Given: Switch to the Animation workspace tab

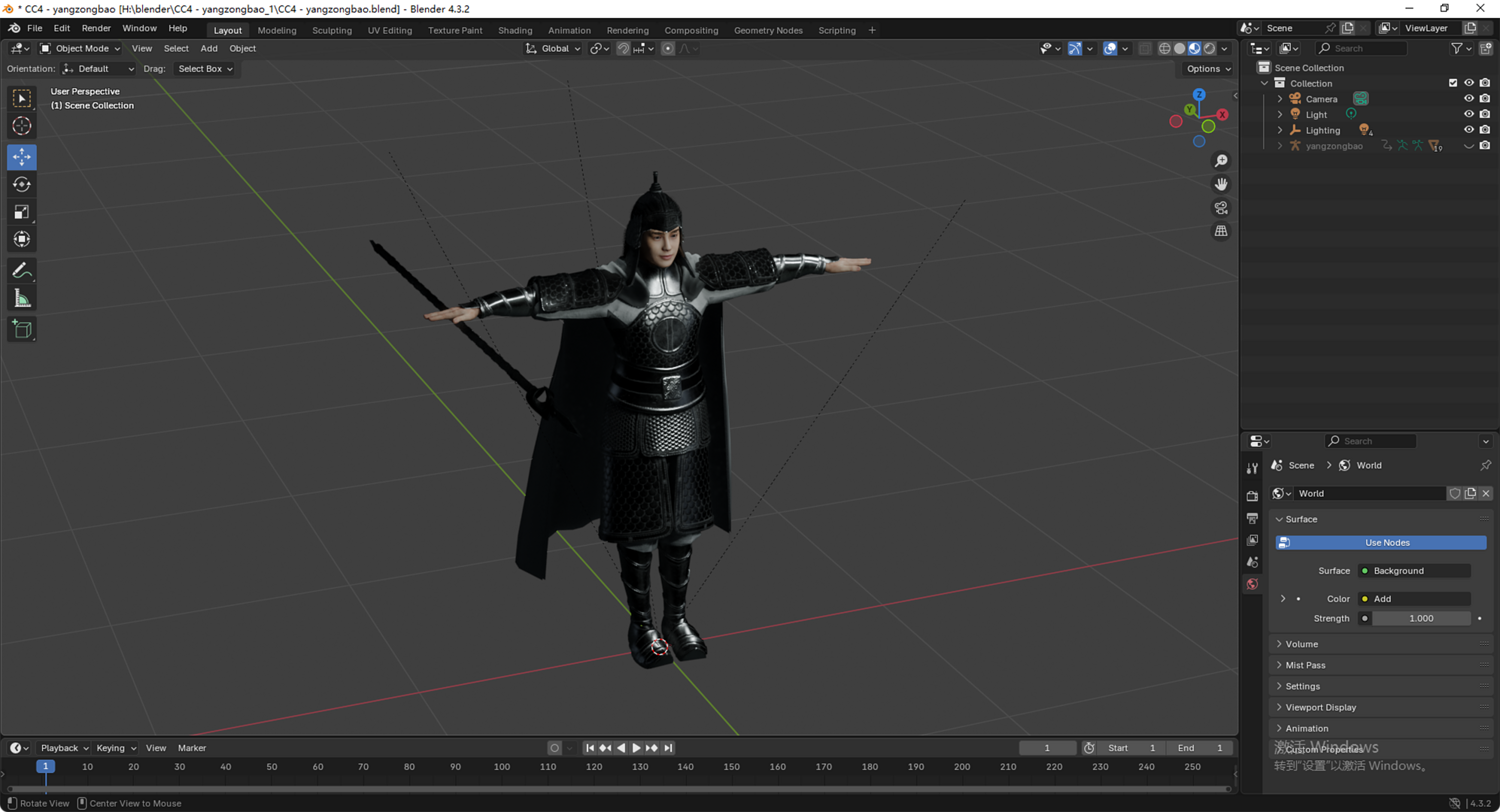Looking at the screenshot, I should 570,30.
